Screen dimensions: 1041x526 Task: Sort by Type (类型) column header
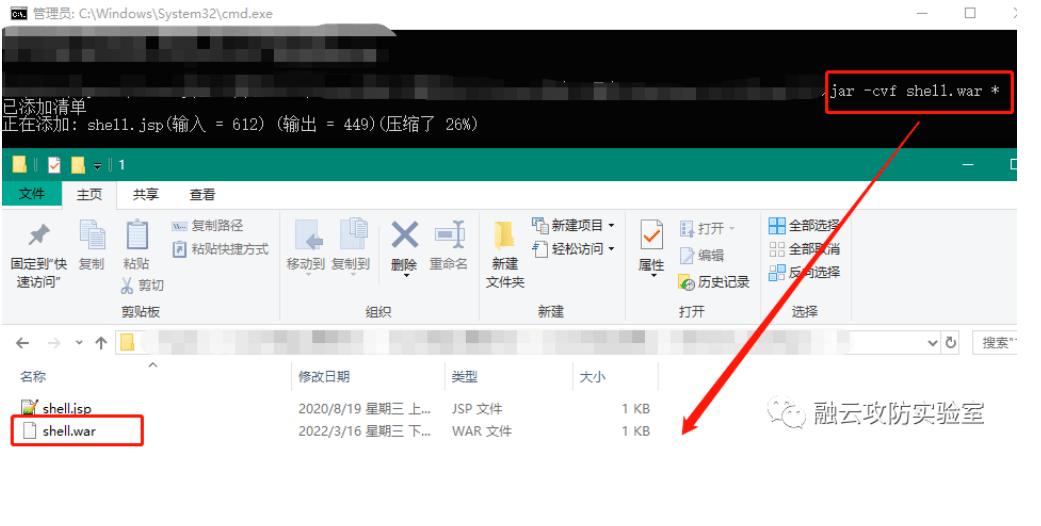[x=465, y=377]
